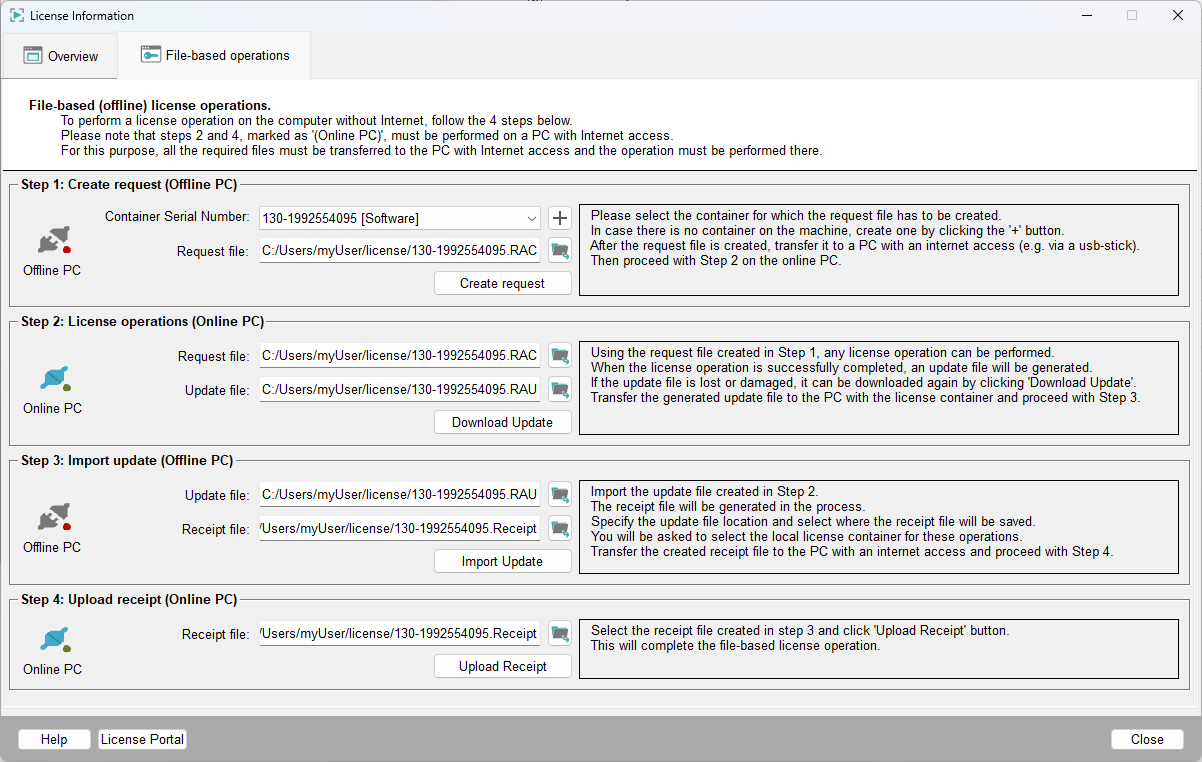Click the 'Container Serial Number:' label
Screen dimensions: 1202x762
click(177, 216)
